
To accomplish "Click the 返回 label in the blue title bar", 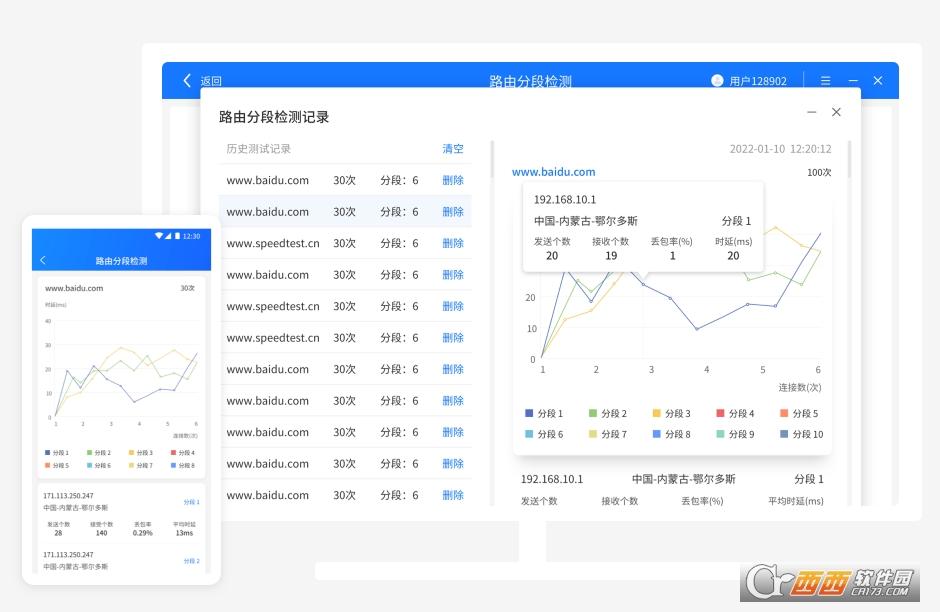I will tap(211, 81).
